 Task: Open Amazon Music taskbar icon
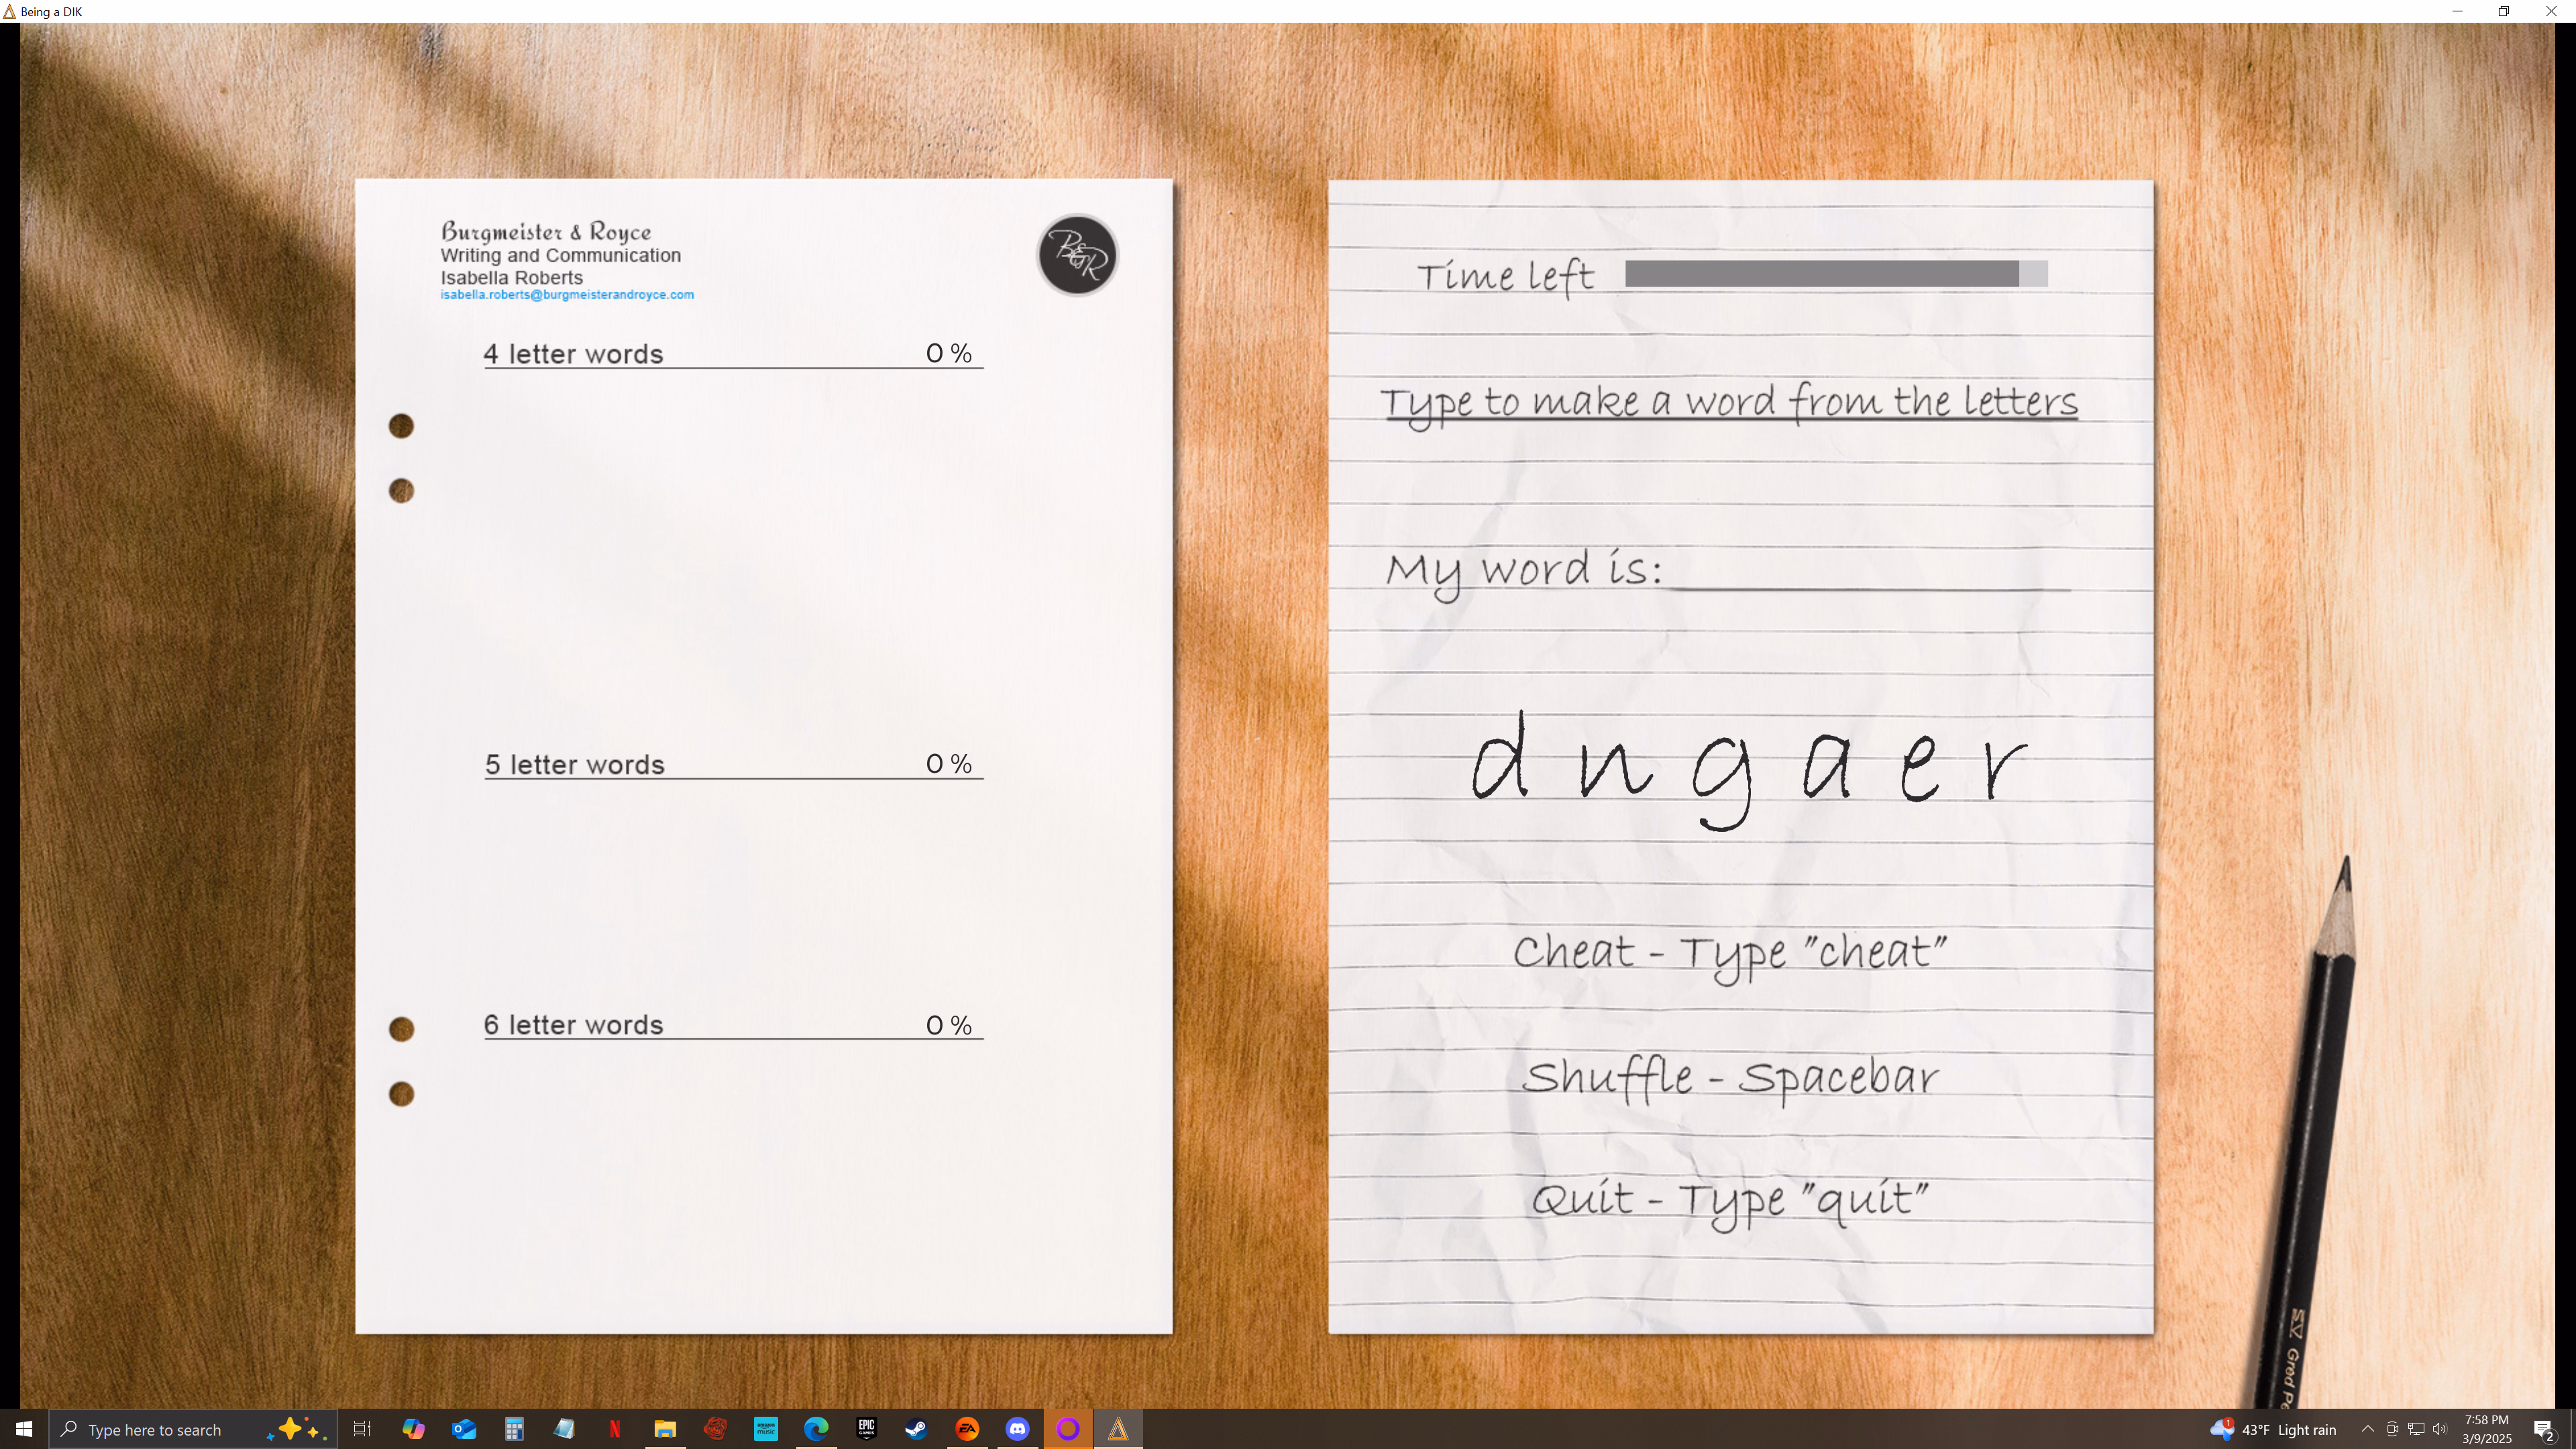pyautogui.click(x=766, y=1429)
